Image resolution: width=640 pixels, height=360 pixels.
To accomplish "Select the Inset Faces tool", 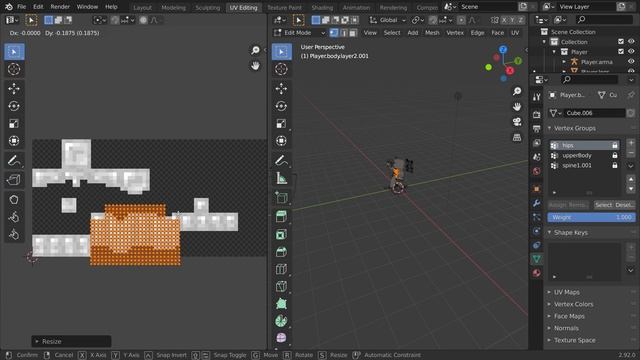I will click(x=281, y=234).
